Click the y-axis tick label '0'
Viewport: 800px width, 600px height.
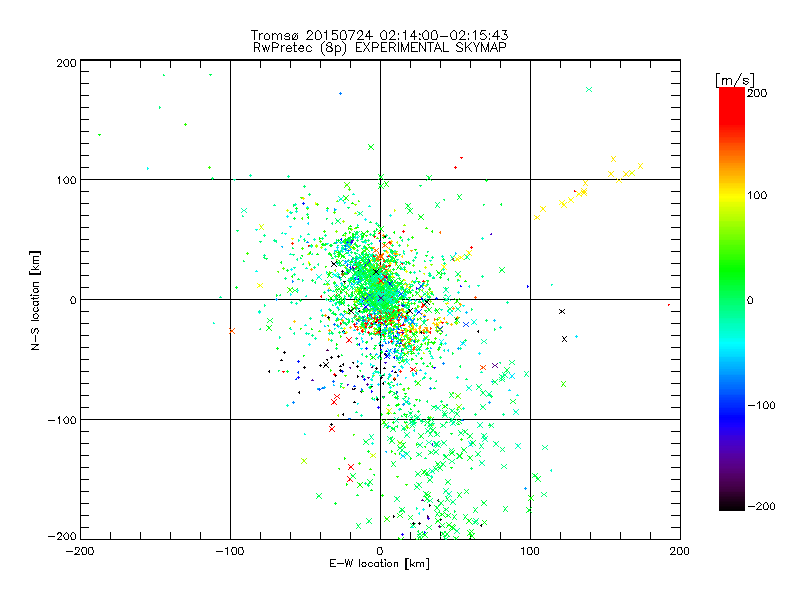pos(73,300)
